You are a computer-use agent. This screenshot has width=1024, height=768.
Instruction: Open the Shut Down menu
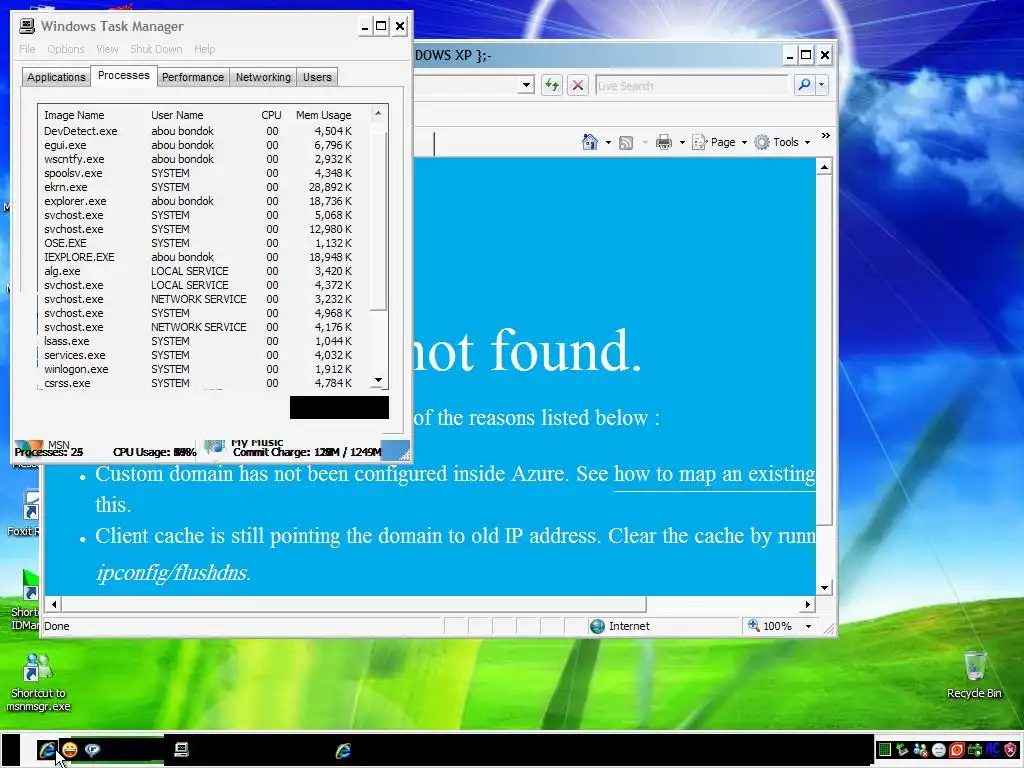156,49
